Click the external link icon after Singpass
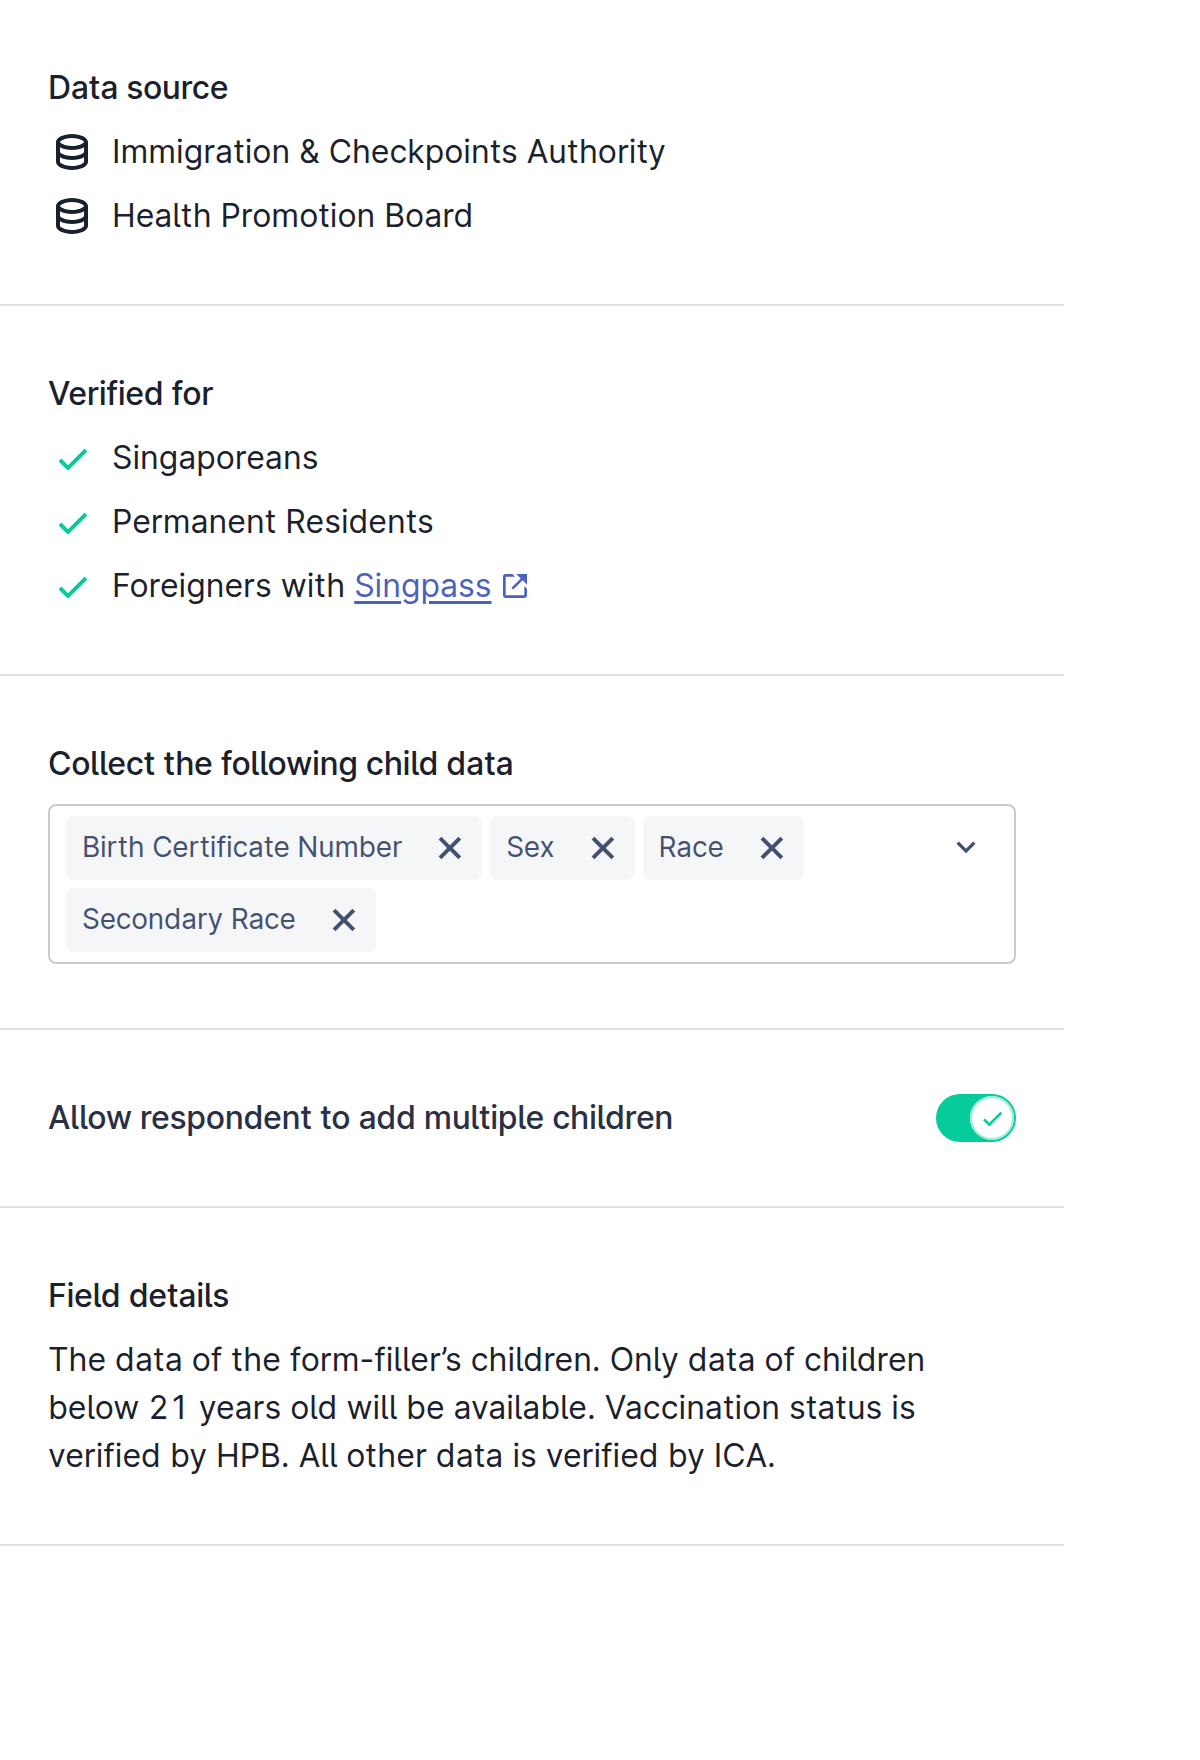This screenshot has width=1200, height=1760. click(515, 586)
